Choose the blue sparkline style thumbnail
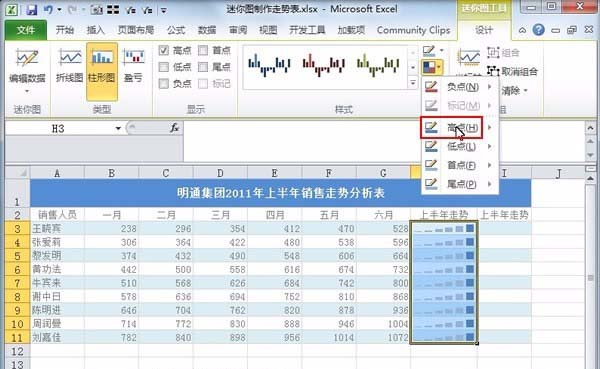The image size is (600, 369). (x=269, y=65)
